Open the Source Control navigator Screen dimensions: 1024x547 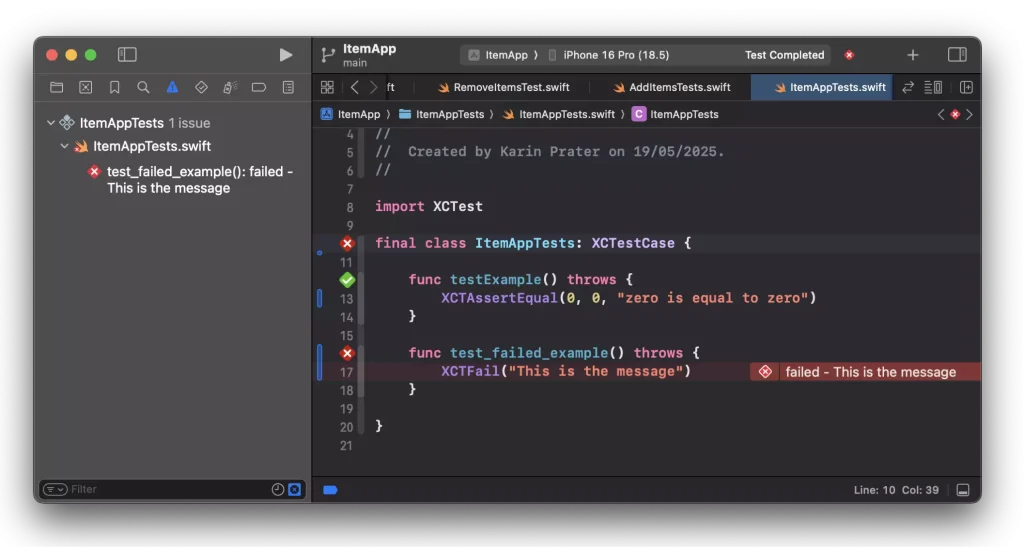(85, 88)
